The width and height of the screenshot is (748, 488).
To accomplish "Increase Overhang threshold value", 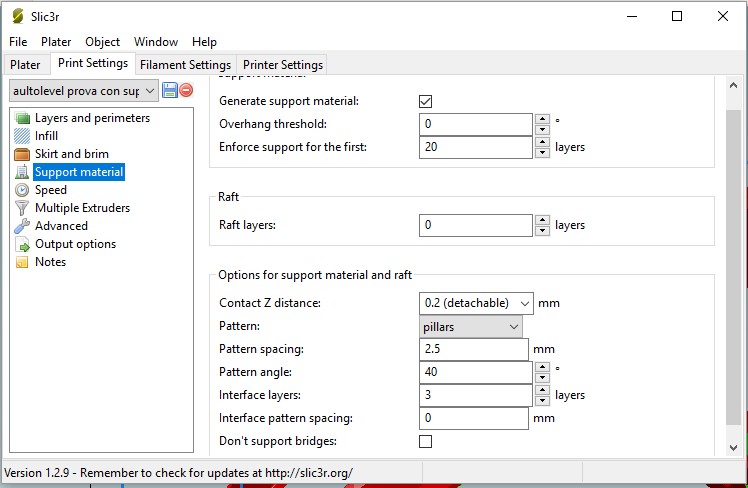I will tap(542, 119).
